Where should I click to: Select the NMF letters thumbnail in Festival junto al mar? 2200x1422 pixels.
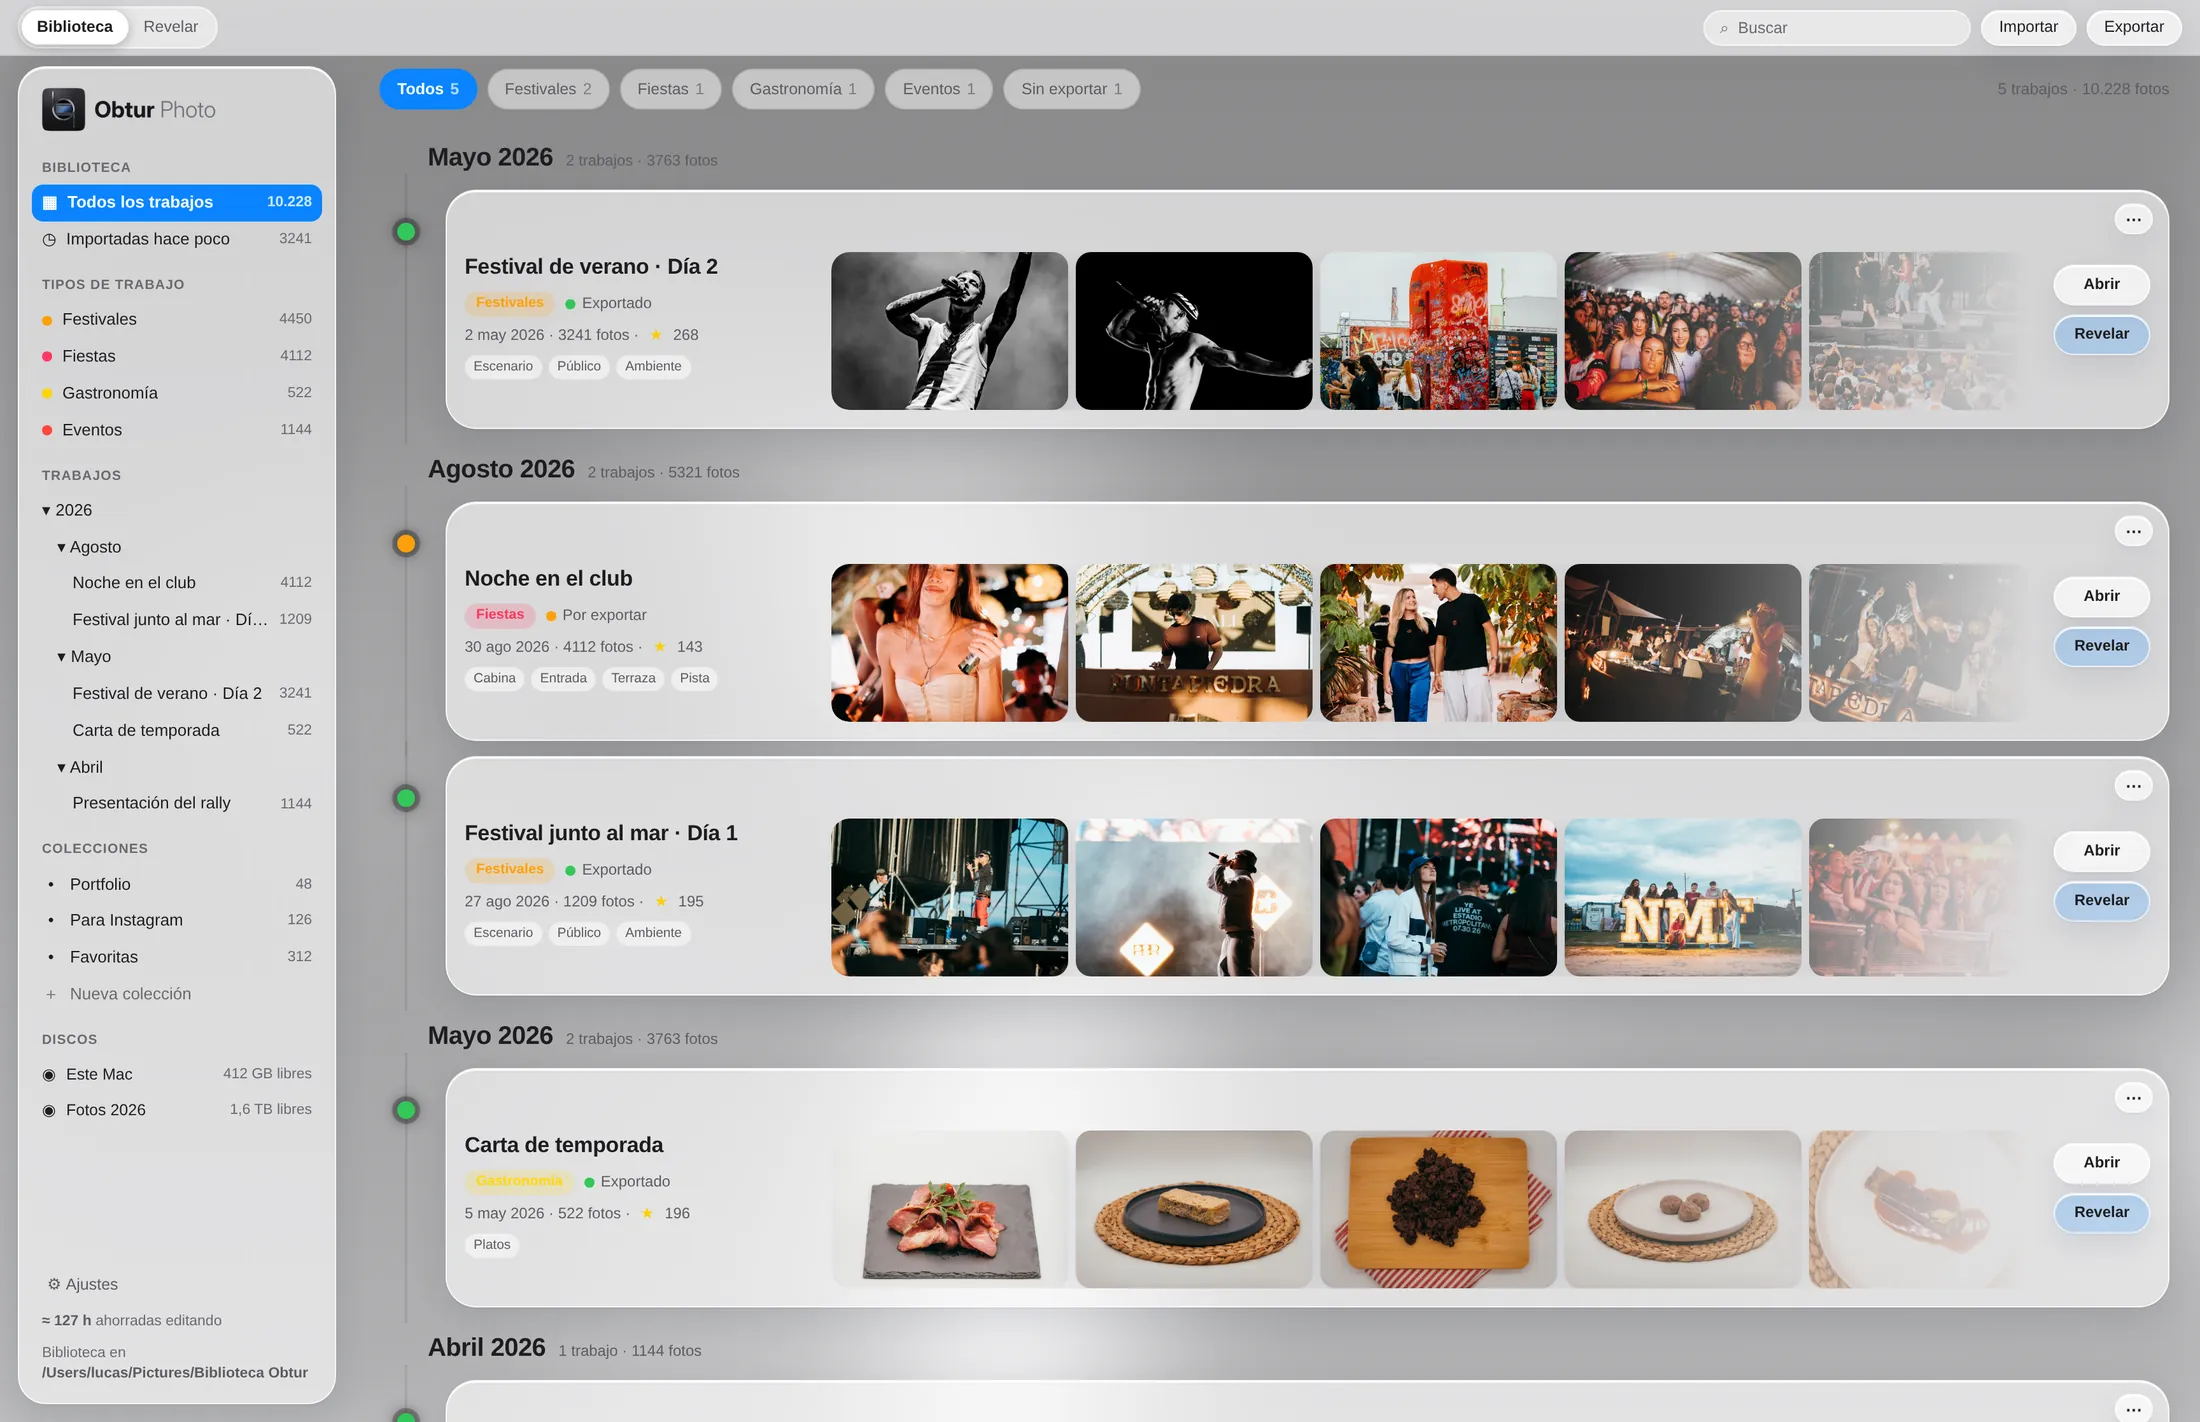pyautogui.click(x=1682, y=897)
